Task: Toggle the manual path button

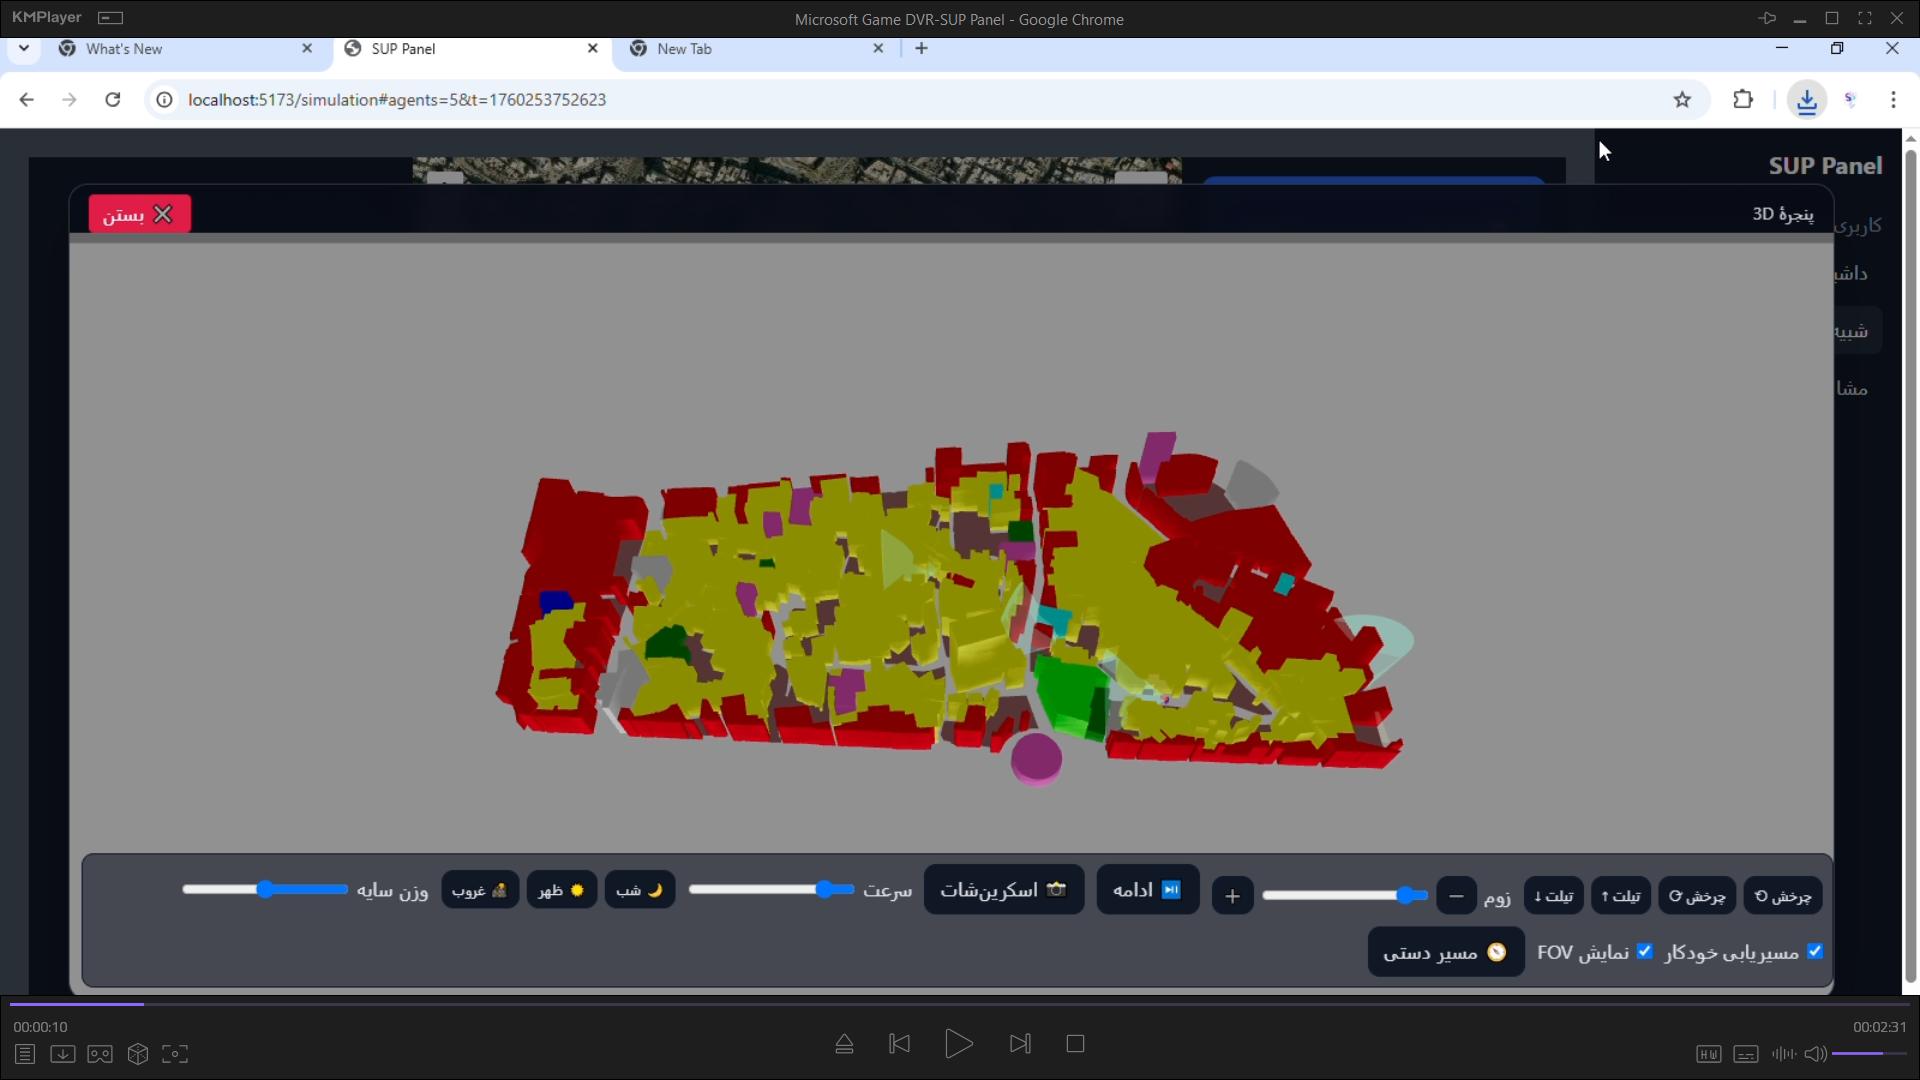Action: coord(1446,952)
